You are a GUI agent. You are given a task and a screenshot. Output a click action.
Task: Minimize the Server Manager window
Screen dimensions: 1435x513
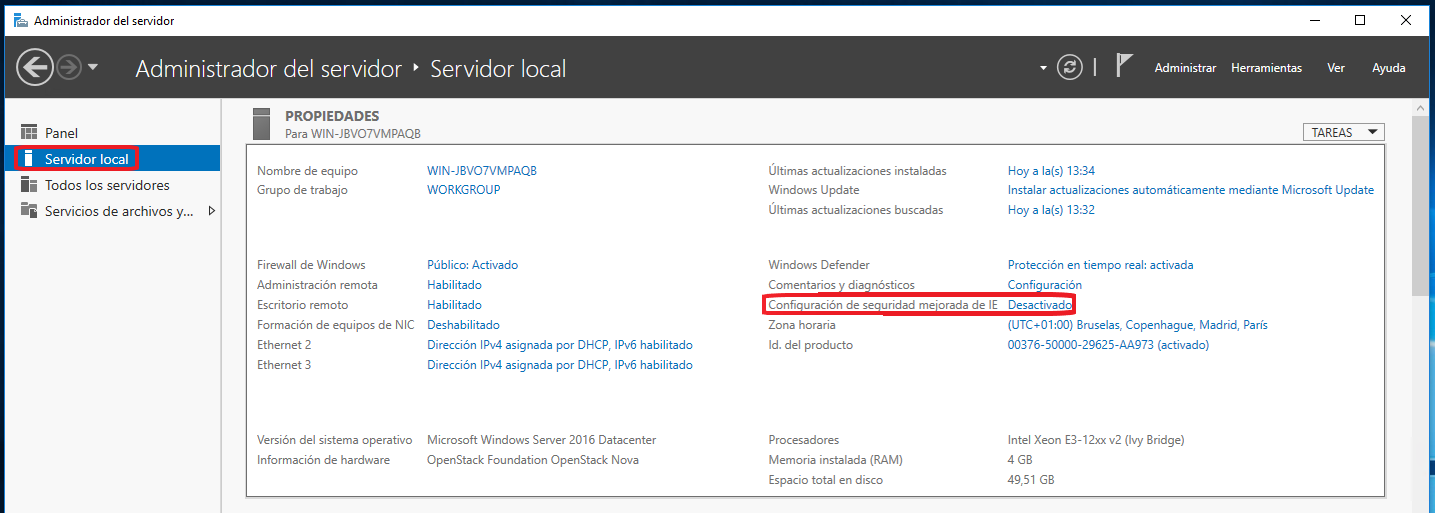coord(1315,20)
